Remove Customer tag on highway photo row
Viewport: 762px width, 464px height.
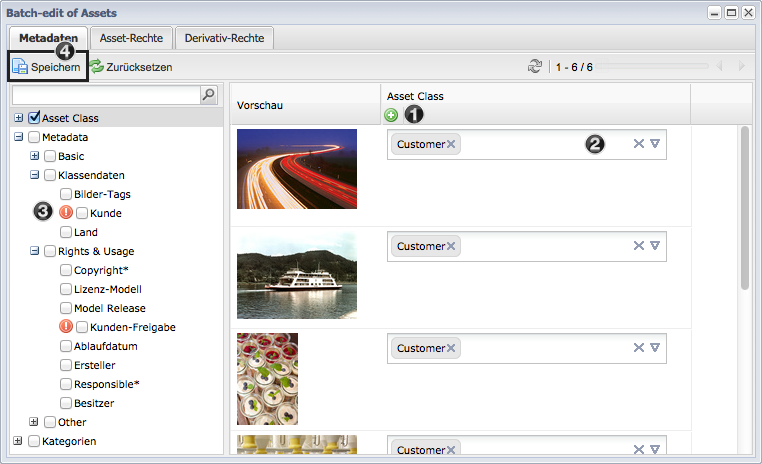tap(451, 144)
